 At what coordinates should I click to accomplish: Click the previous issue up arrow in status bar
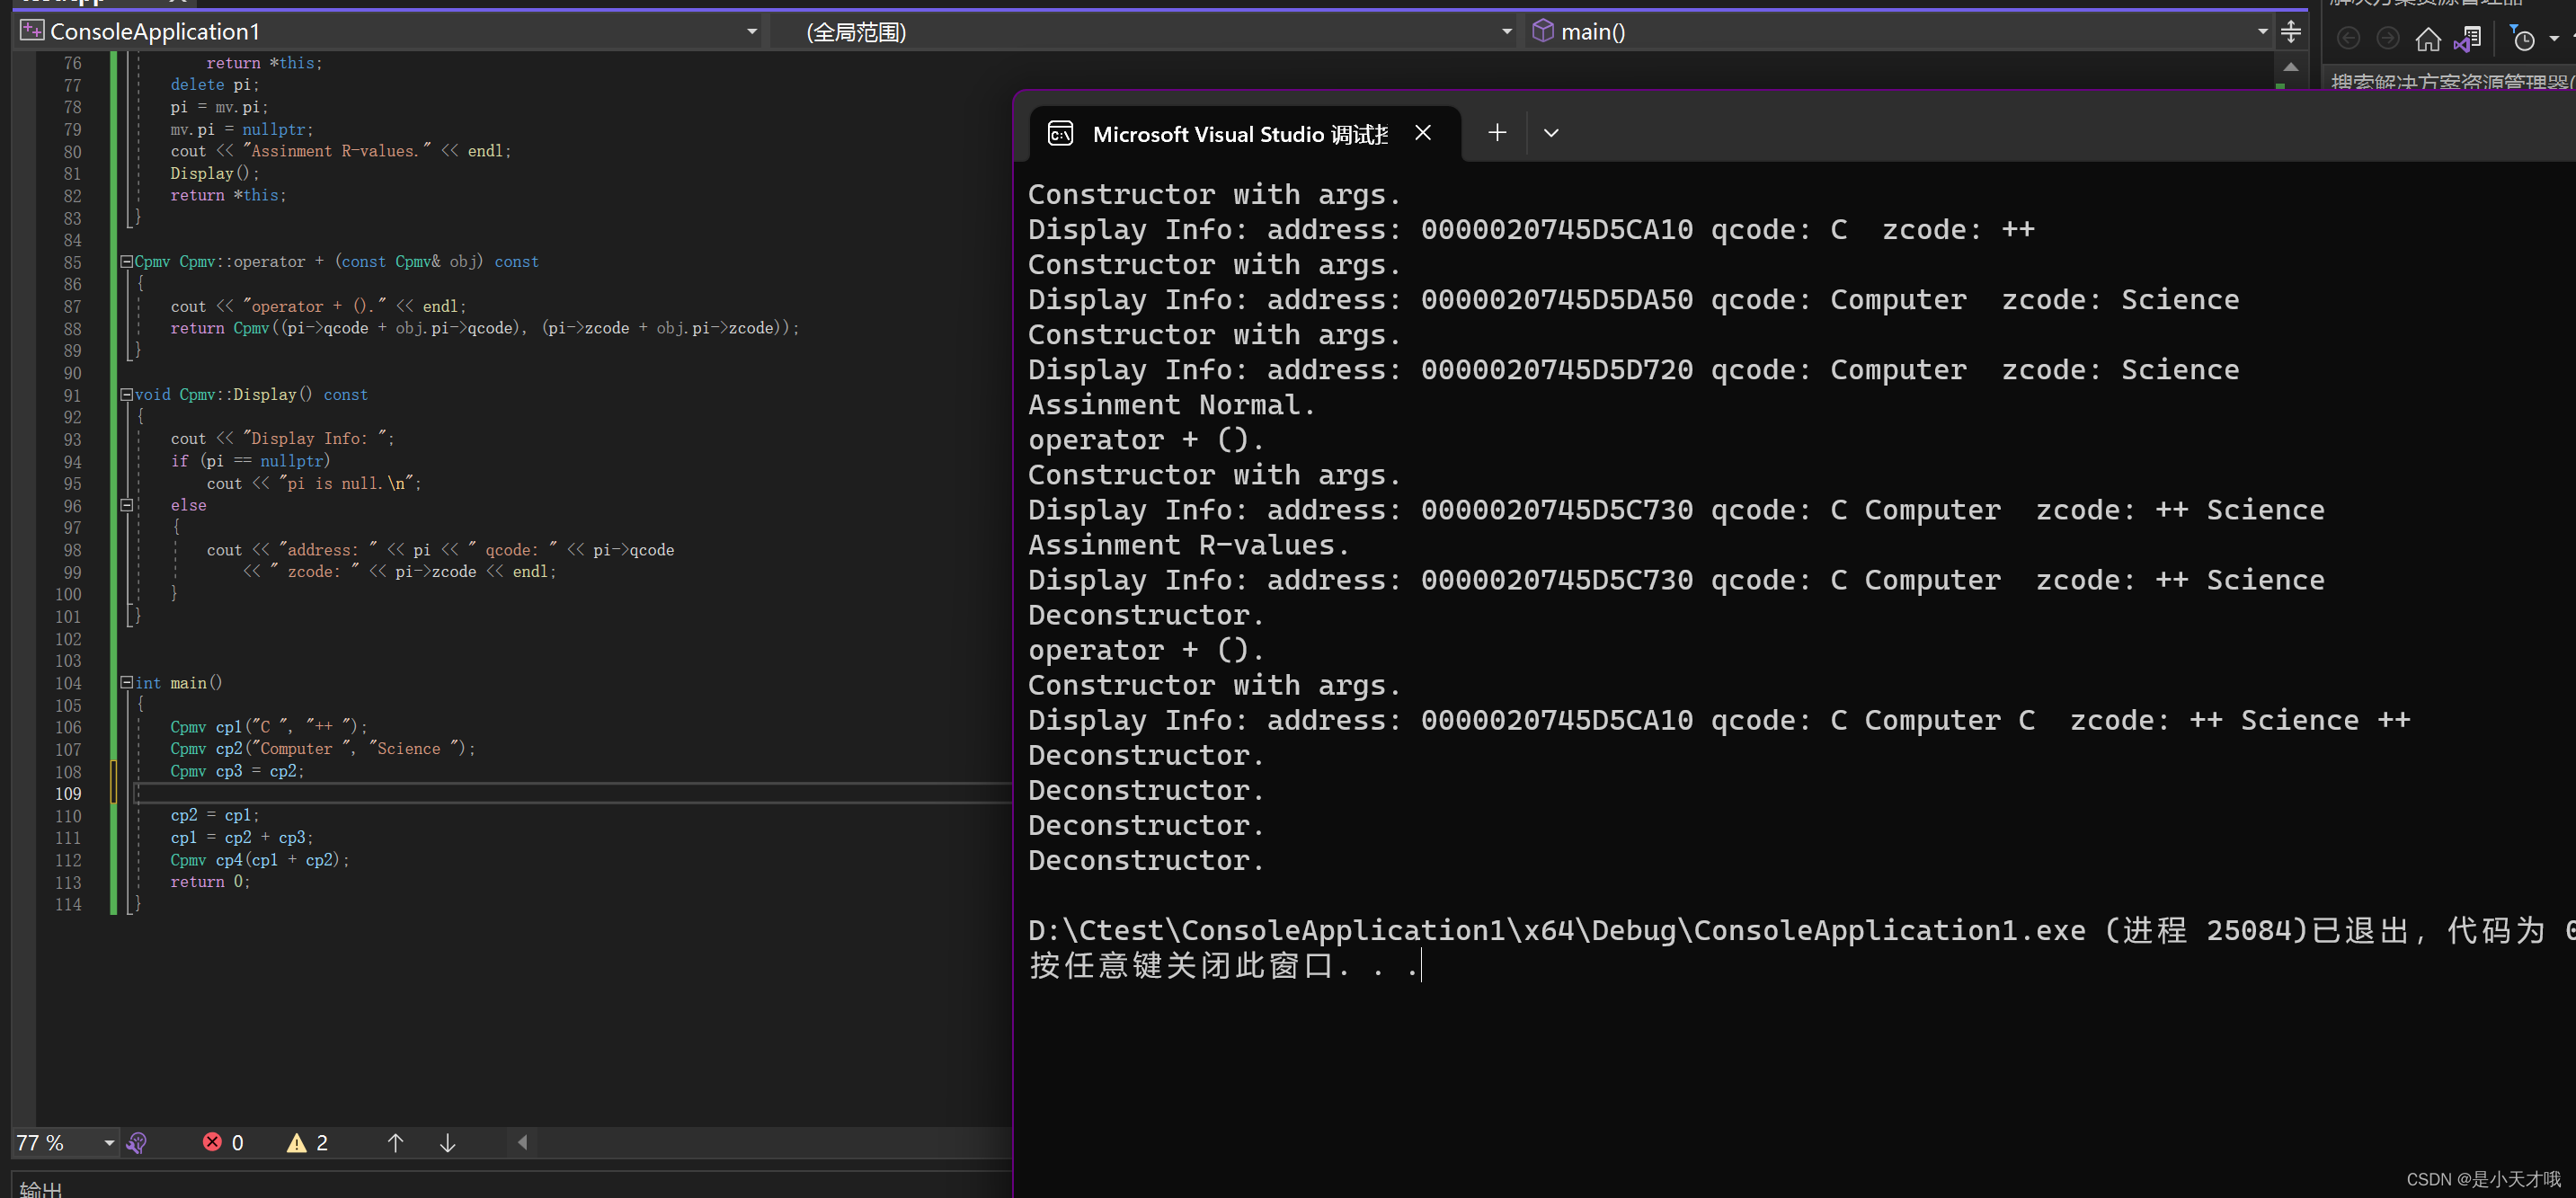coord(396,1142)
